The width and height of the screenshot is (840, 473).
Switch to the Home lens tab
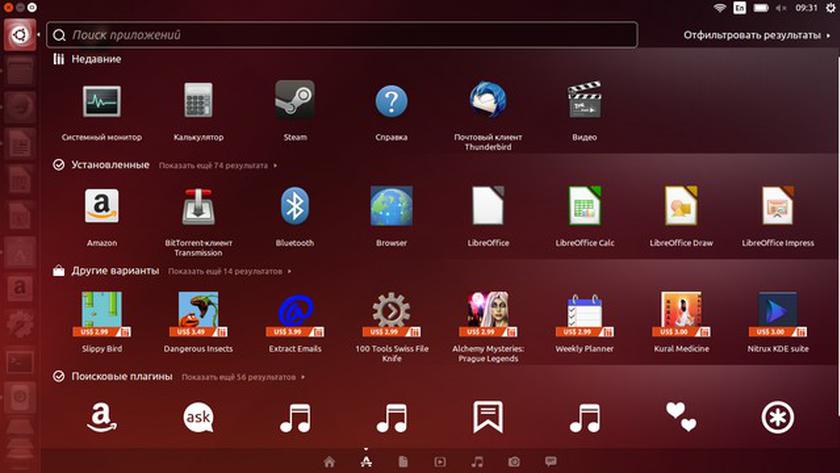pos(329,461)
